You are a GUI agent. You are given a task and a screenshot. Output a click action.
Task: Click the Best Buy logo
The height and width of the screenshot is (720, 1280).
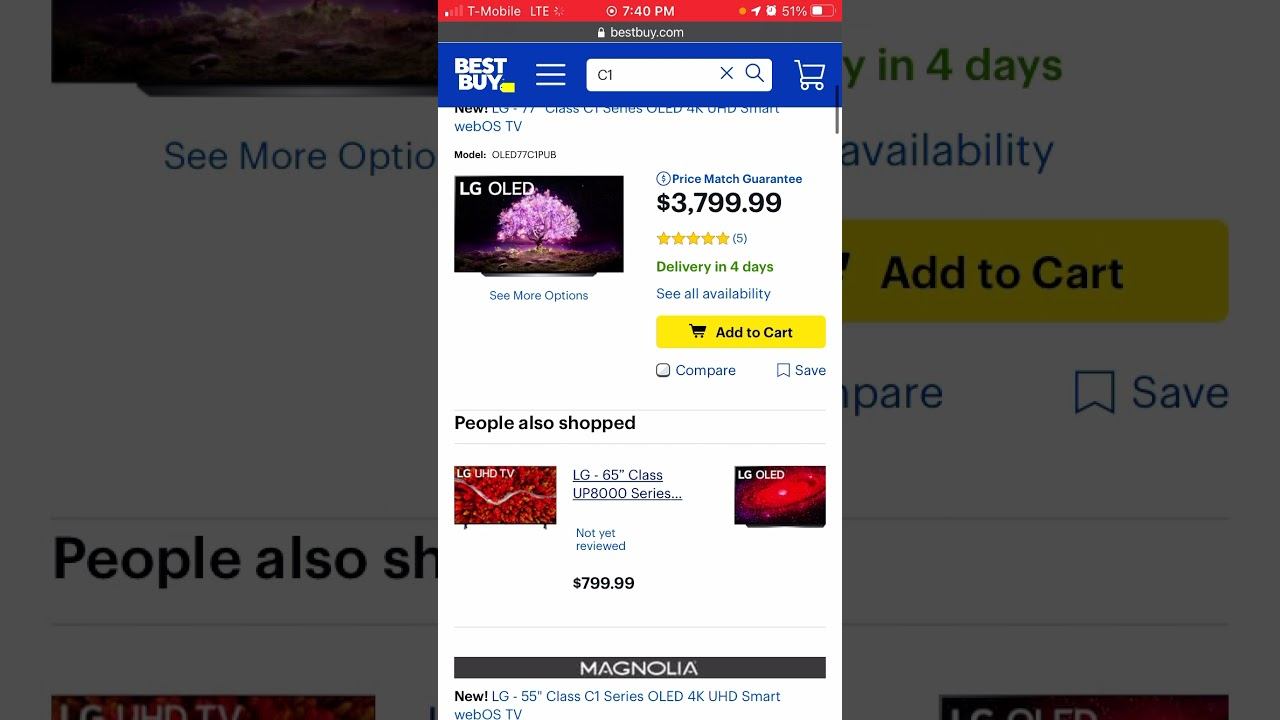484,75
